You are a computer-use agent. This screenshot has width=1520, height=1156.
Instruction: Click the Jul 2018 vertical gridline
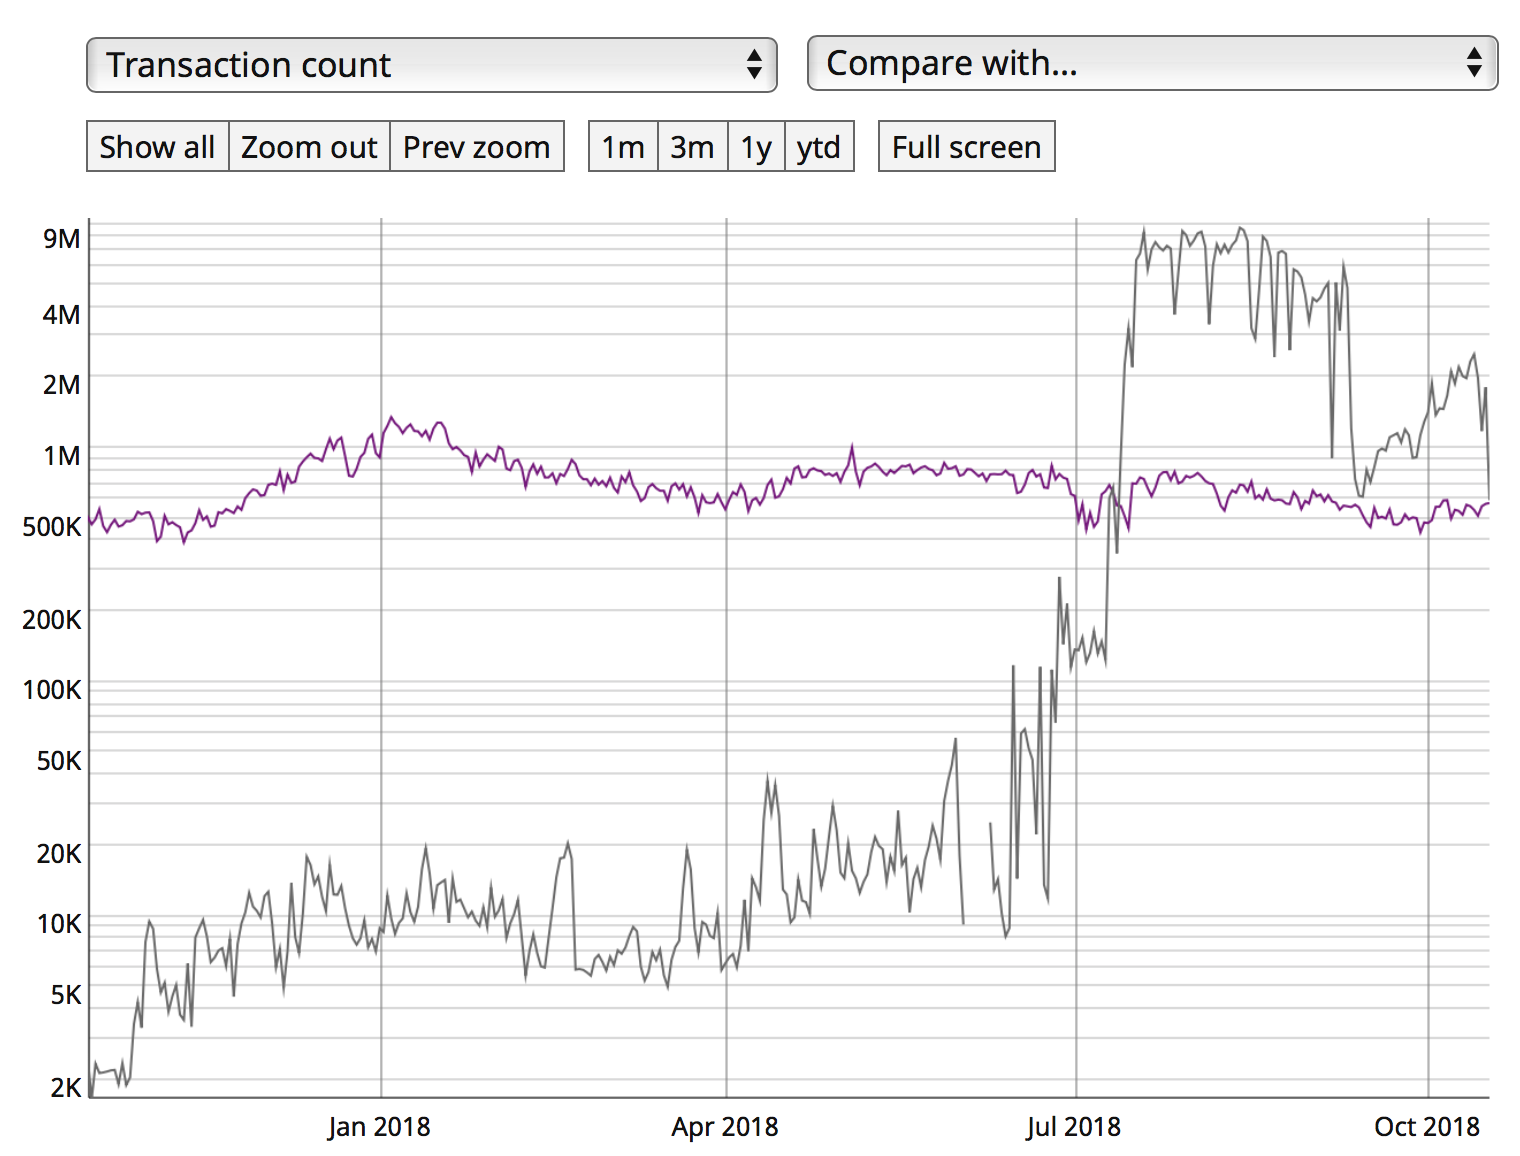pos(1076,658)
